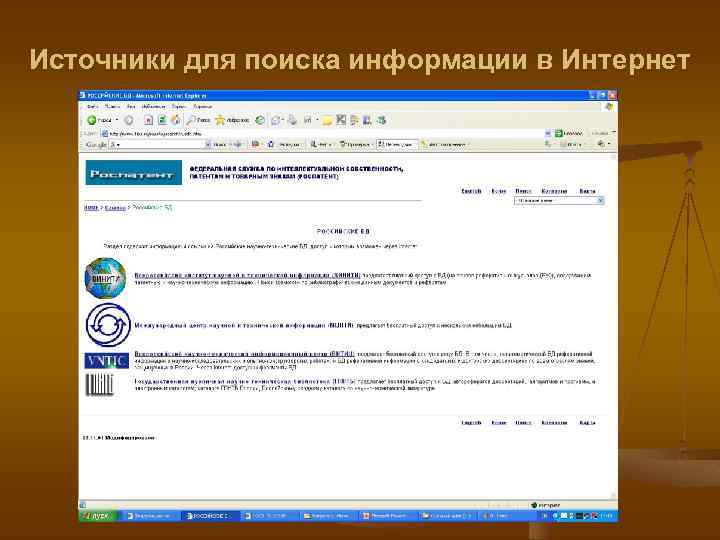Click the Stop loading page icon

pos(148,120)
